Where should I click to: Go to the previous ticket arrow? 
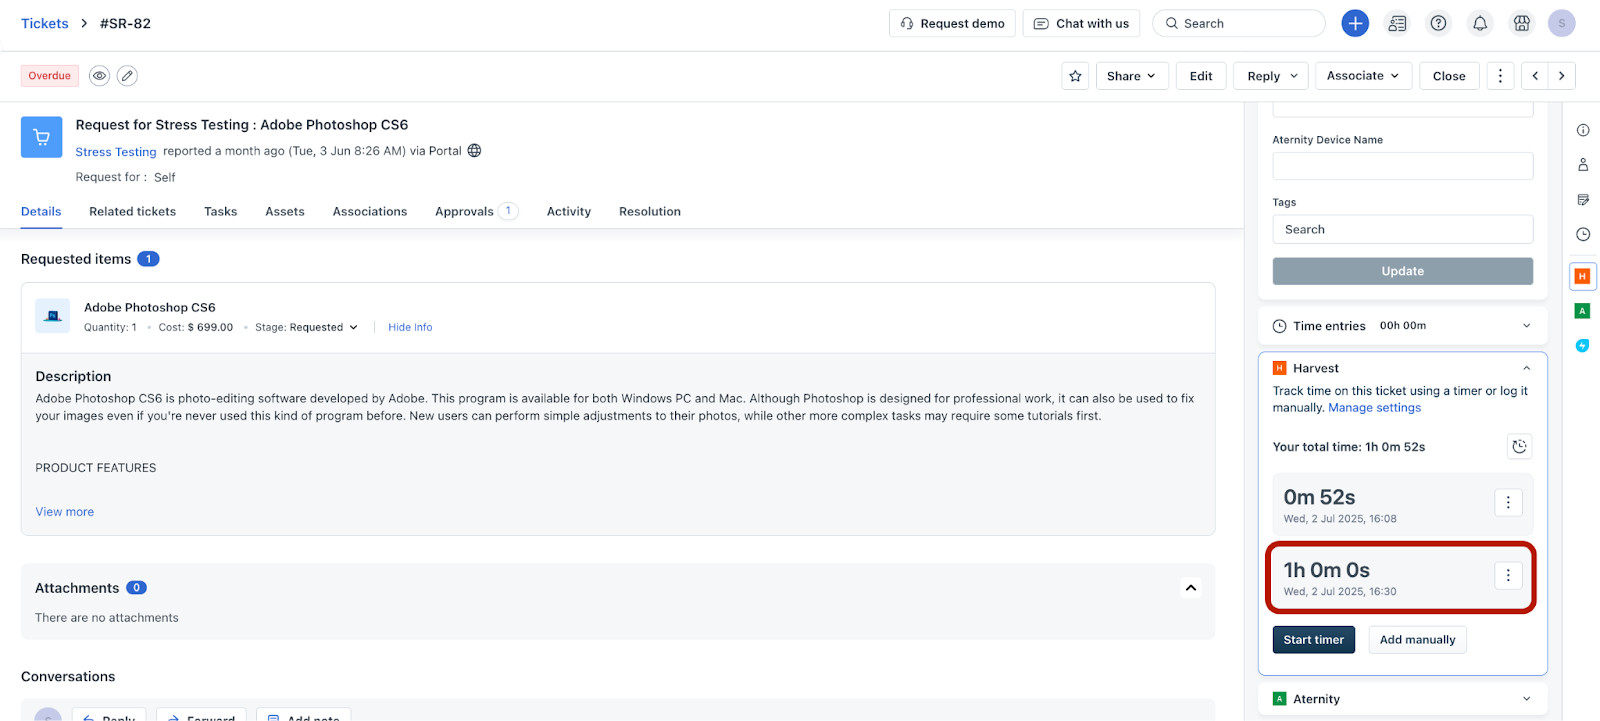point(1535,76)
